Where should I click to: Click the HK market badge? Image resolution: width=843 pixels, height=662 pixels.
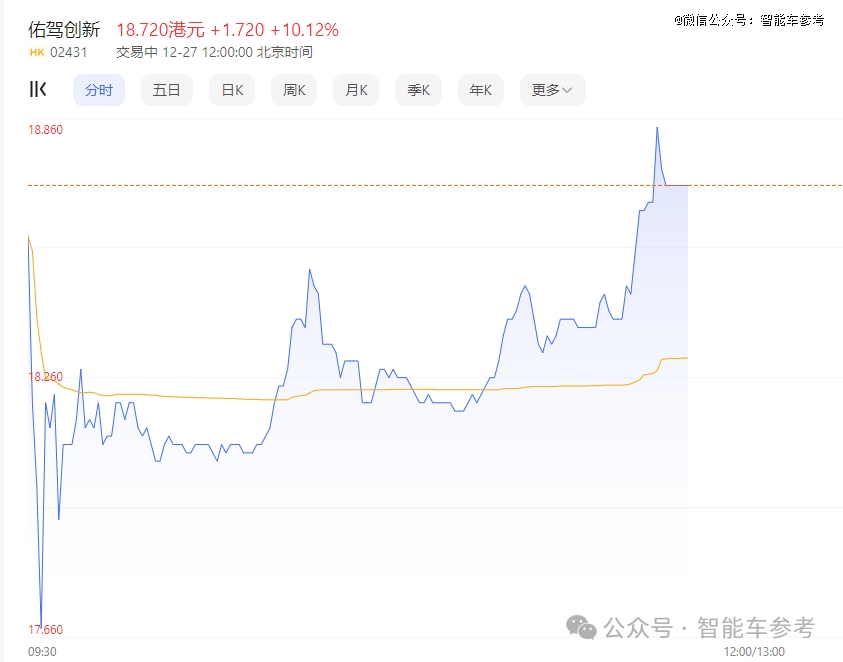37,52
